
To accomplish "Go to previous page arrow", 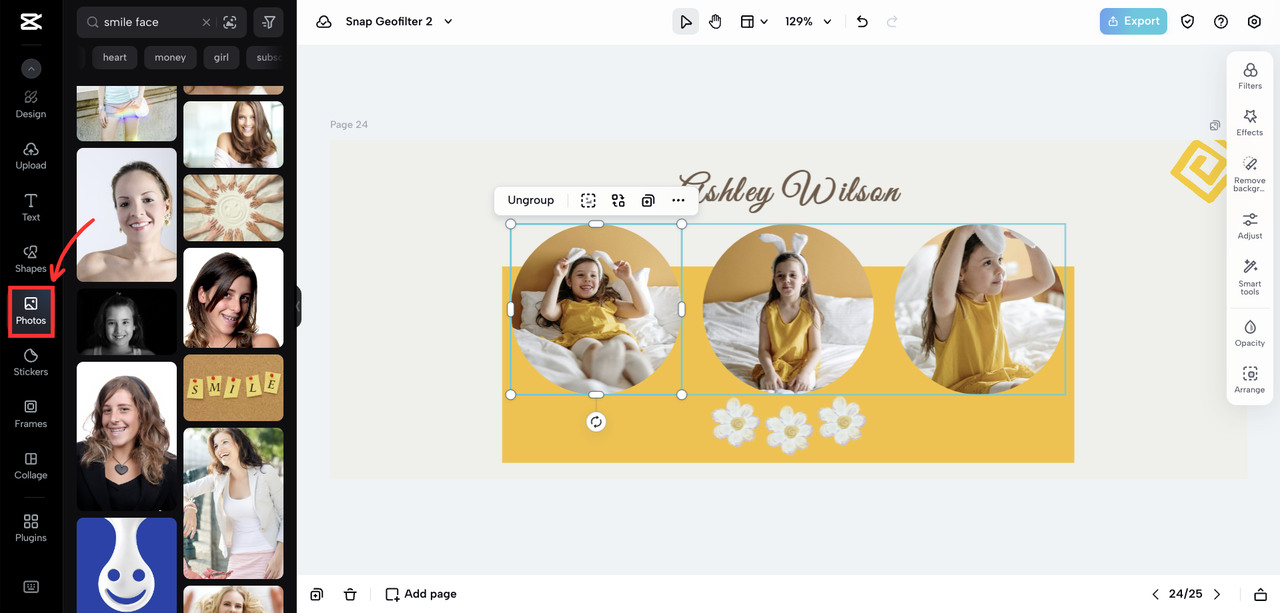I will pos(1156,594).
